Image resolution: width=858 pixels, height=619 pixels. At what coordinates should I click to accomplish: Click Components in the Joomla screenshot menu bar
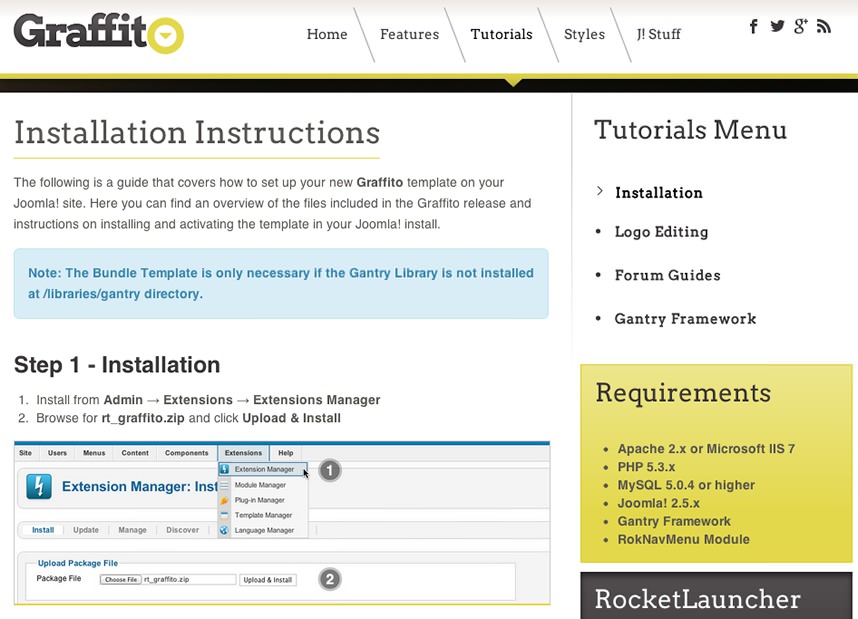click(x=187, y=453)
